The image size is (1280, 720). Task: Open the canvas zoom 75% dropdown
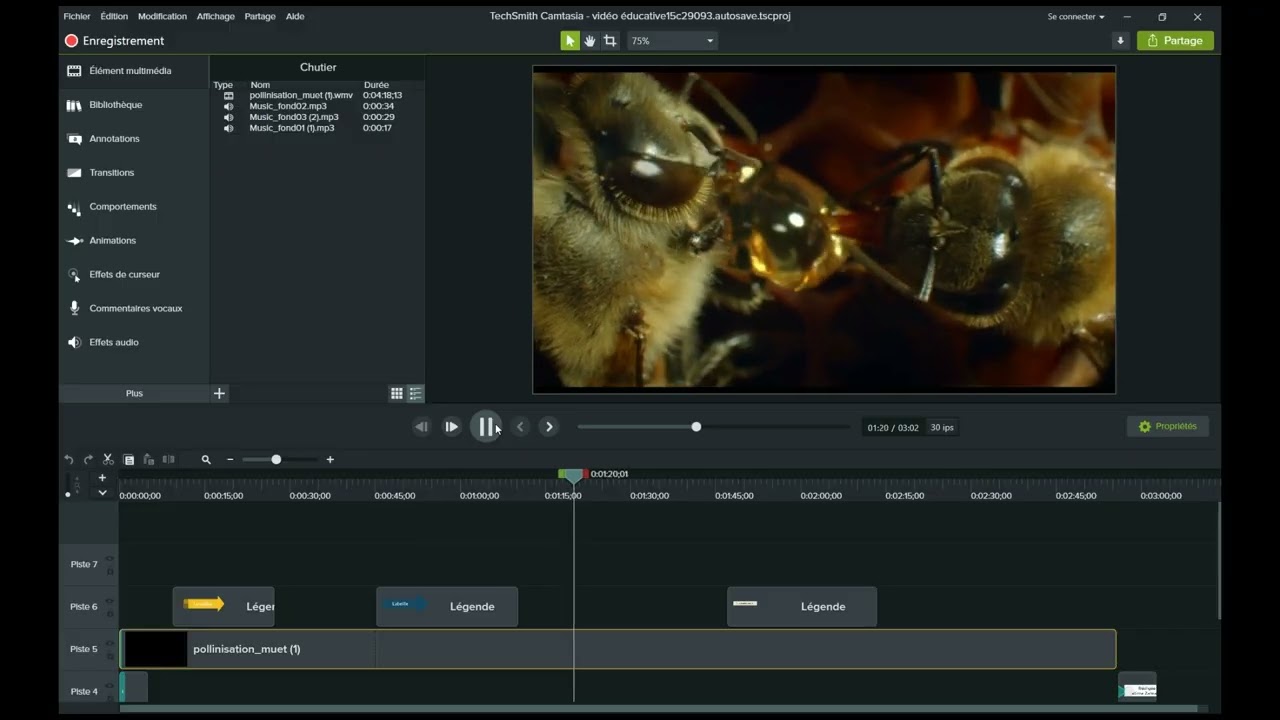pos(673,41)
